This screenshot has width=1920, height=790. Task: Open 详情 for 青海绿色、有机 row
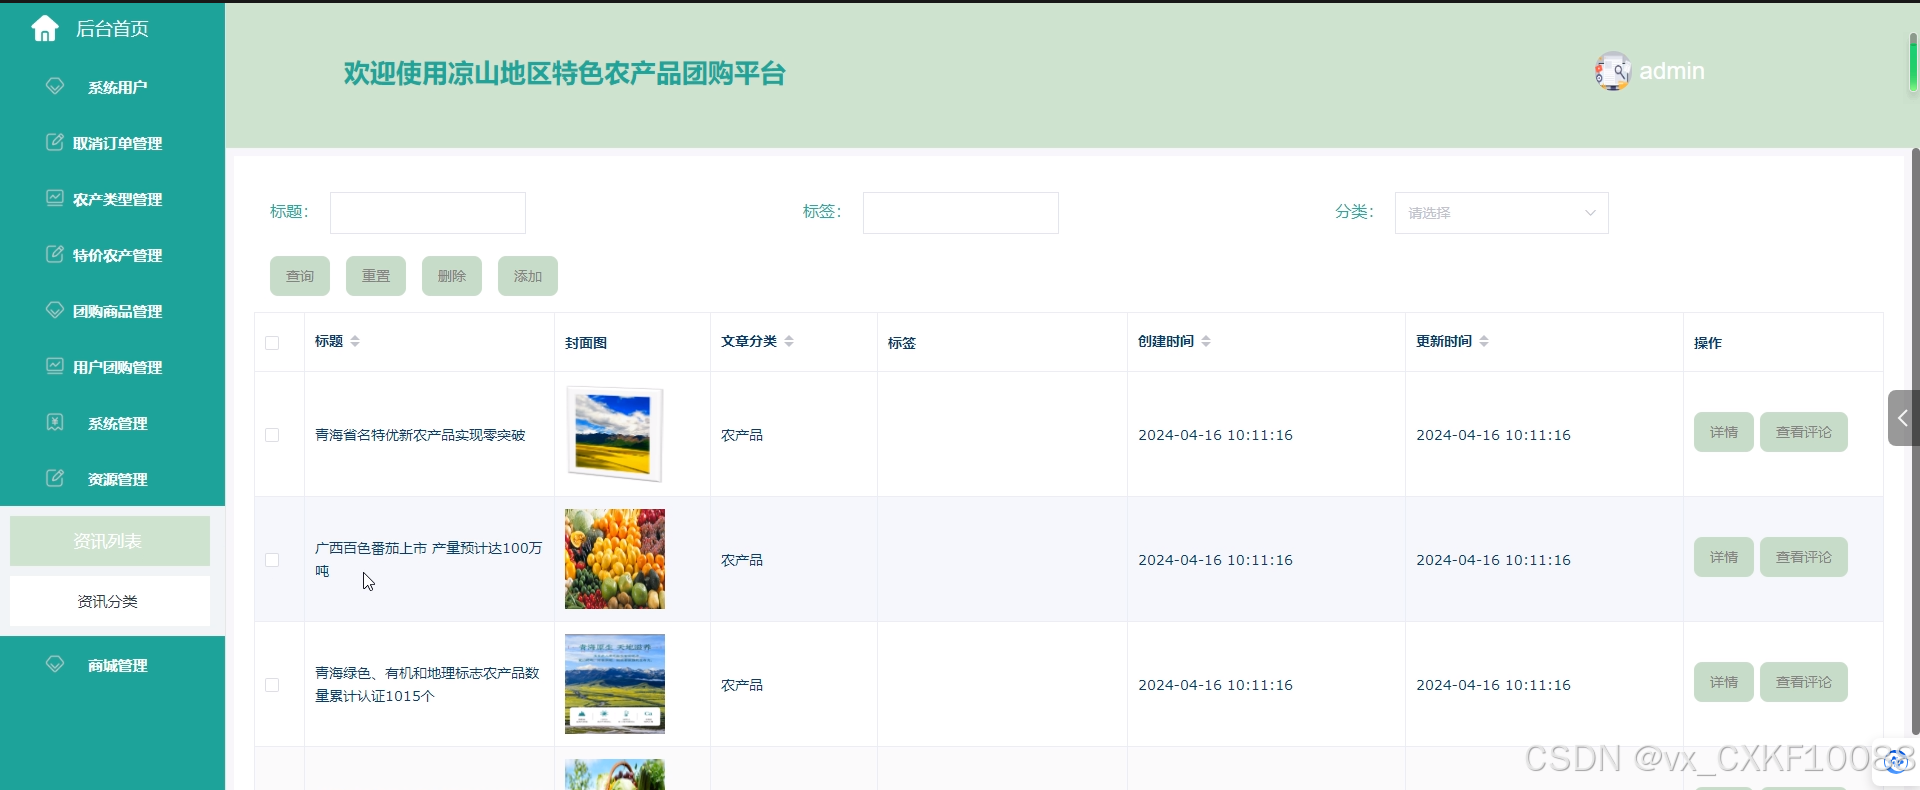pyautogui.click(x=1724, y=682)
